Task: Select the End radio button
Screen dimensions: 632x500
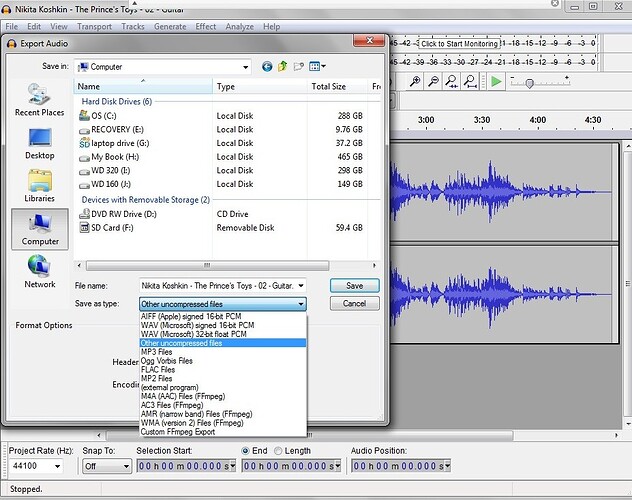Action: [245, 451]
